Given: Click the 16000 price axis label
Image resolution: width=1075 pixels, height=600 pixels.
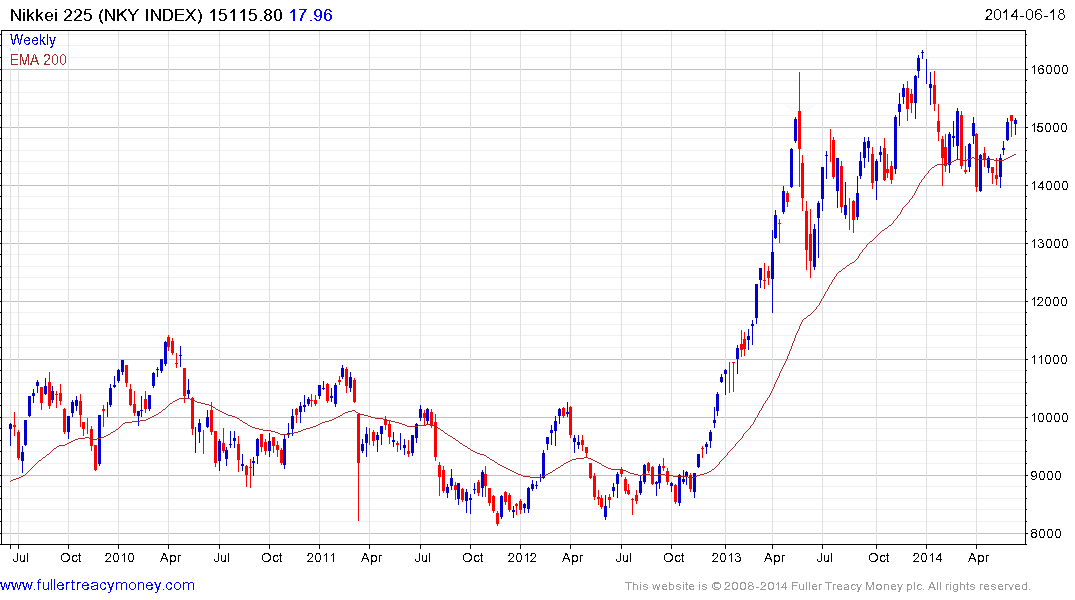Looking at the screenshot, I should [x=1049, y=69].
